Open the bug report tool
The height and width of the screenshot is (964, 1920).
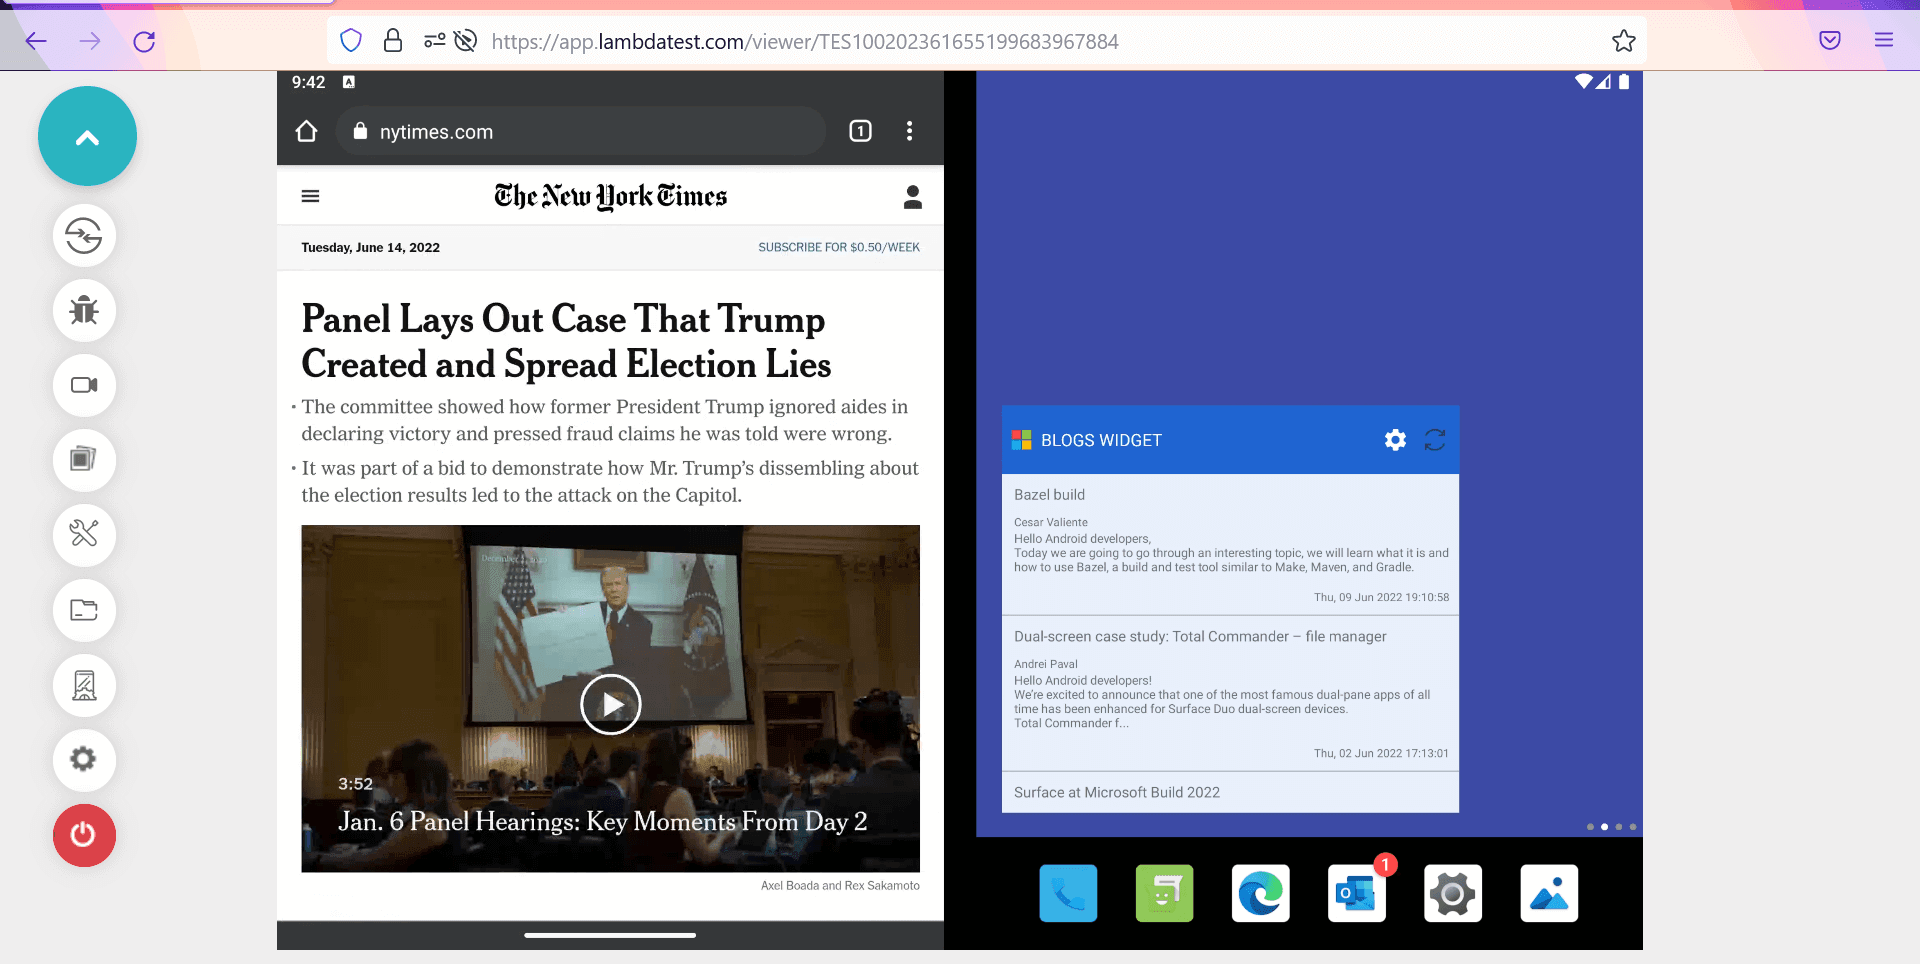(x=84, y=311)
